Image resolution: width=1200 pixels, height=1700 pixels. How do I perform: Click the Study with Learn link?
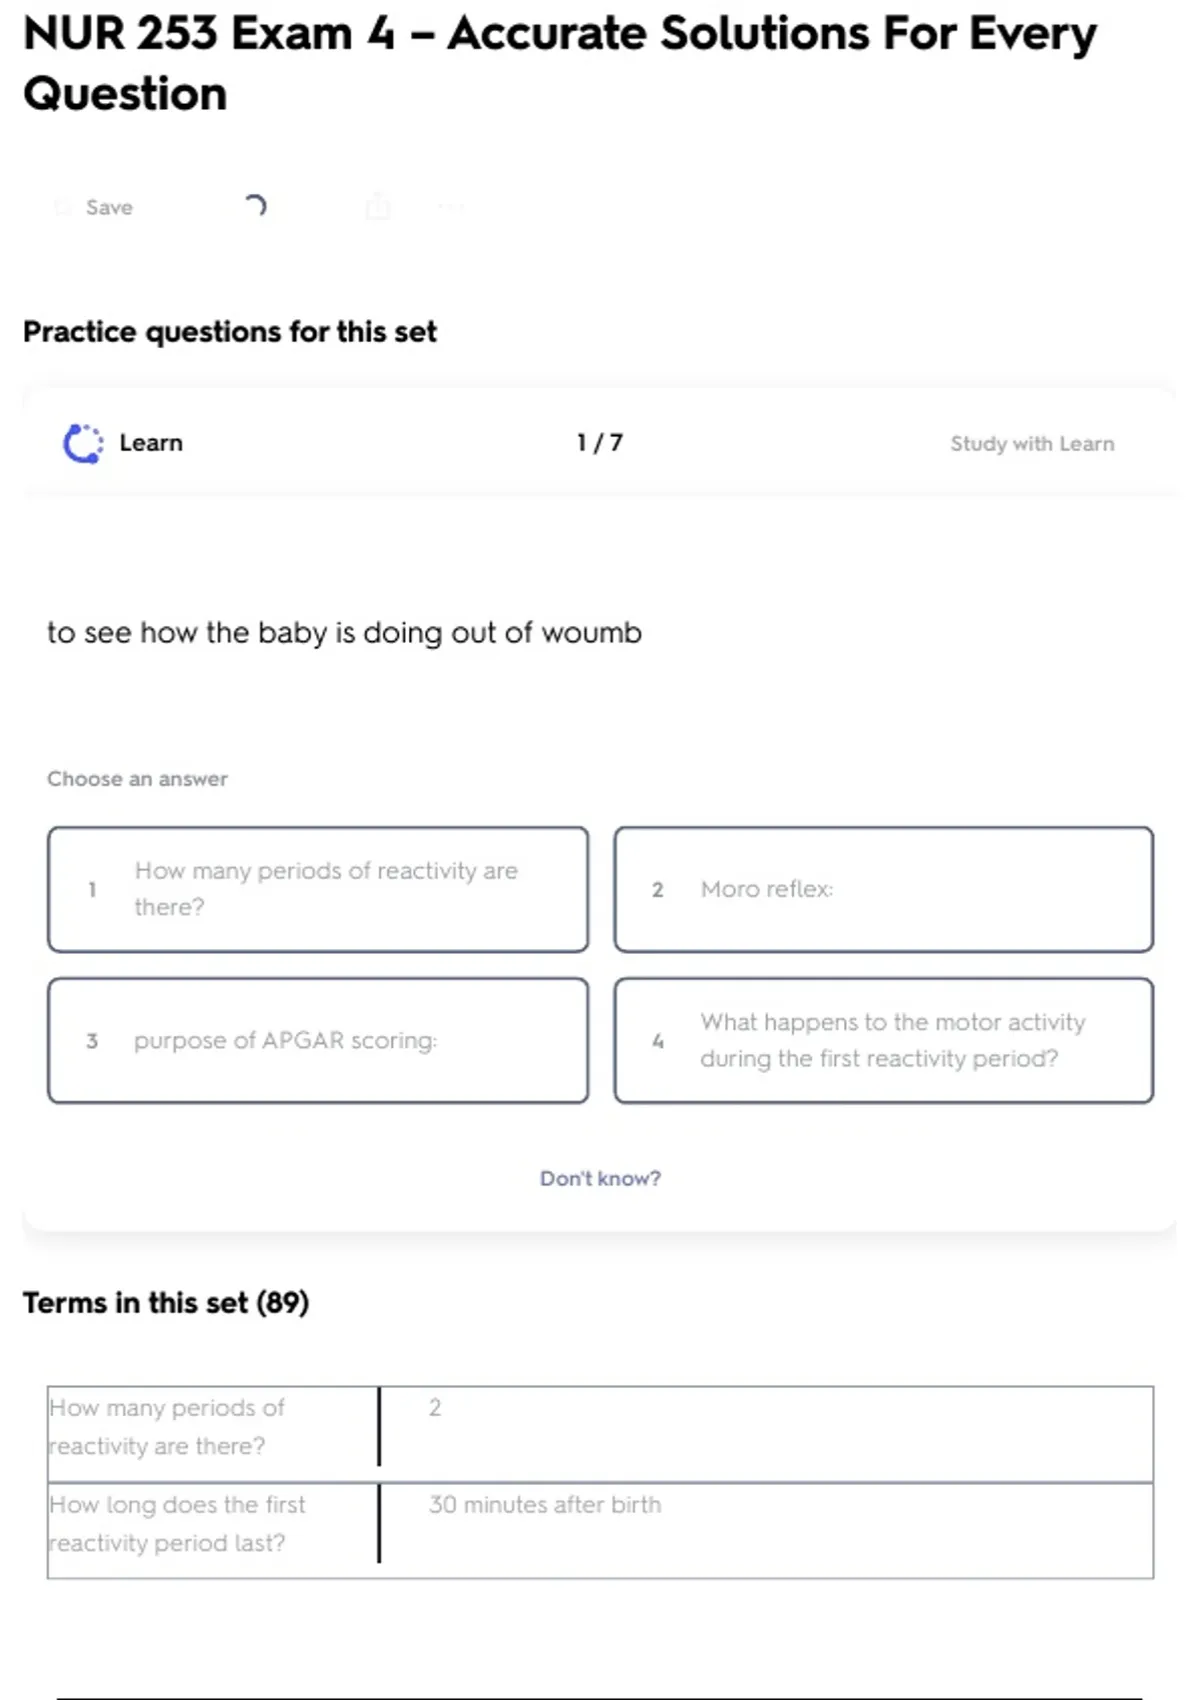[1031, 443]
